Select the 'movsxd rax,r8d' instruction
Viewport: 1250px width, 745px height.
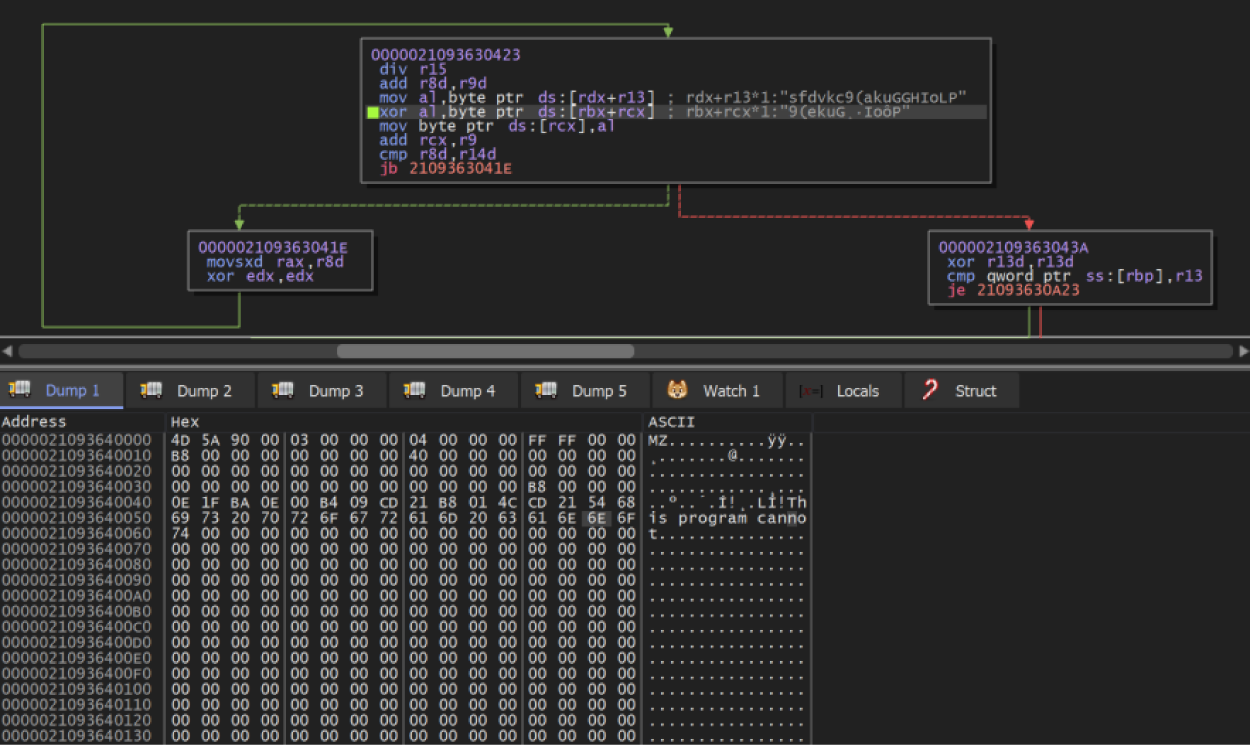point(275,262)
